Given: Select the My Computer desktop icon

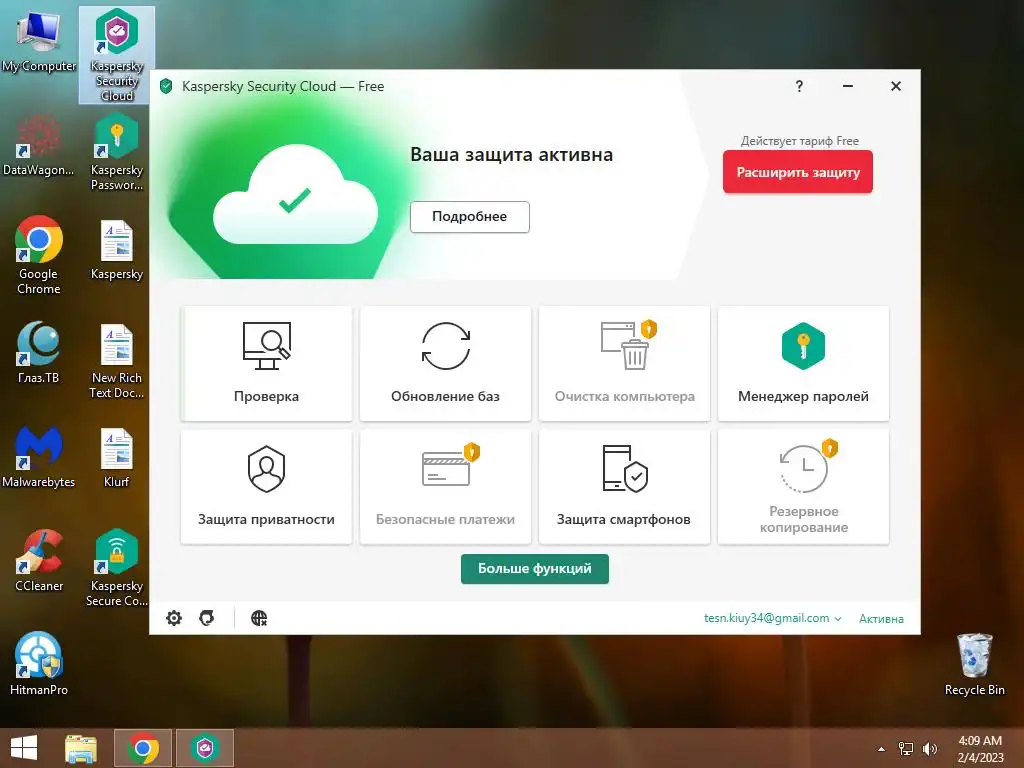Looking at the screenshot, I should click(39, 42).
